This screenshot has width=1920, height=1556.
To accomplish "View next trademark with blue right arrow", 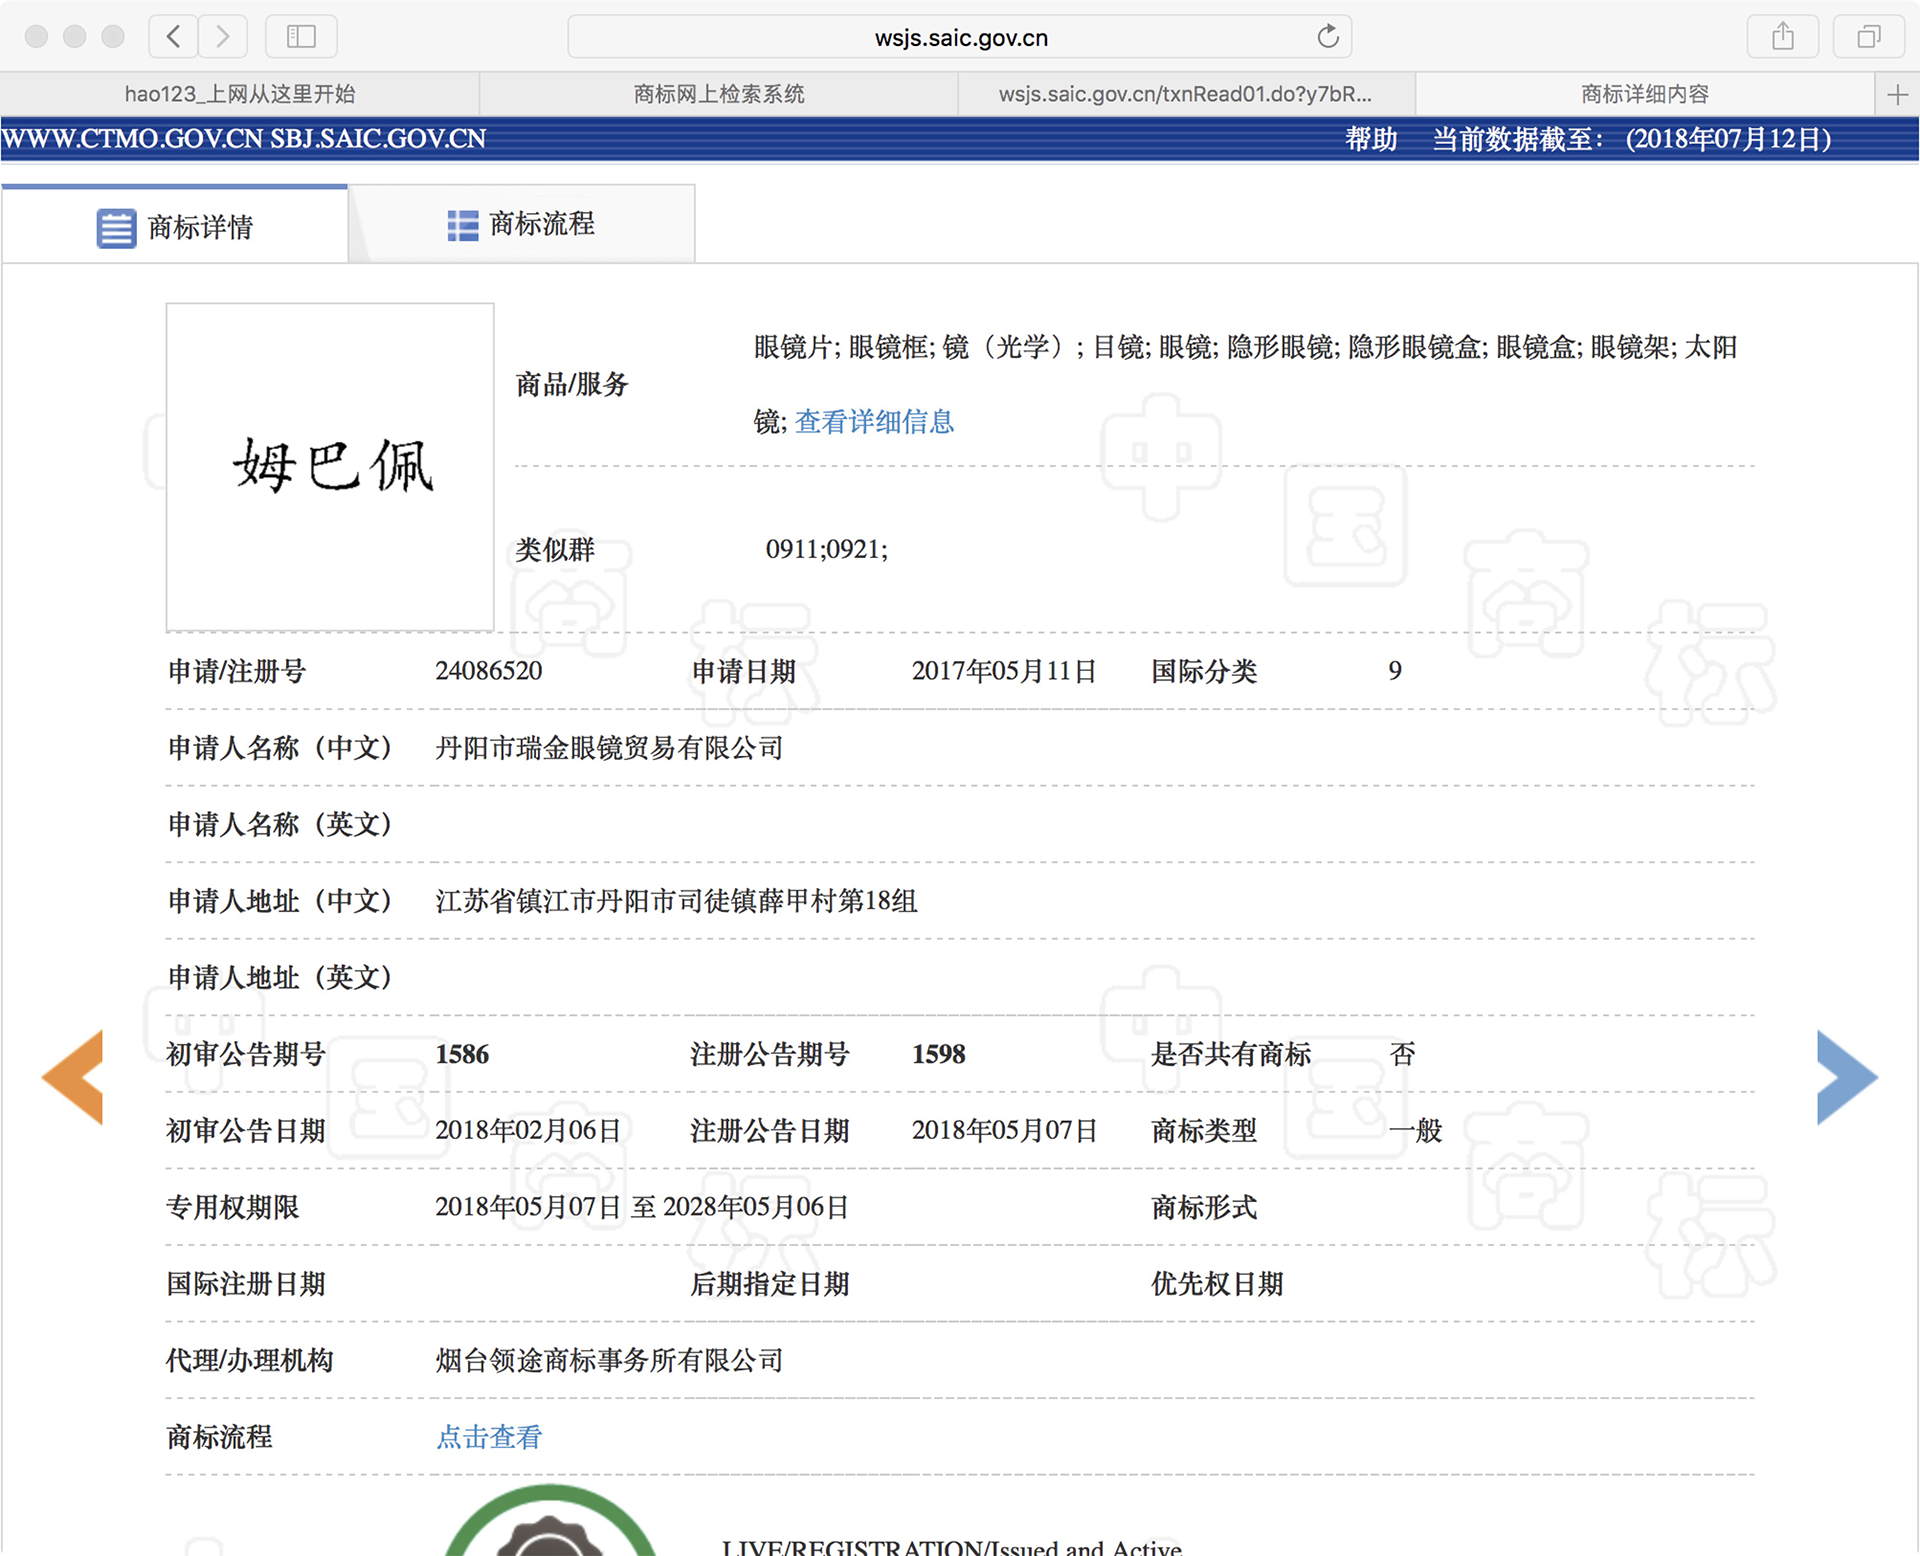I will (x=1847, y=1077).
